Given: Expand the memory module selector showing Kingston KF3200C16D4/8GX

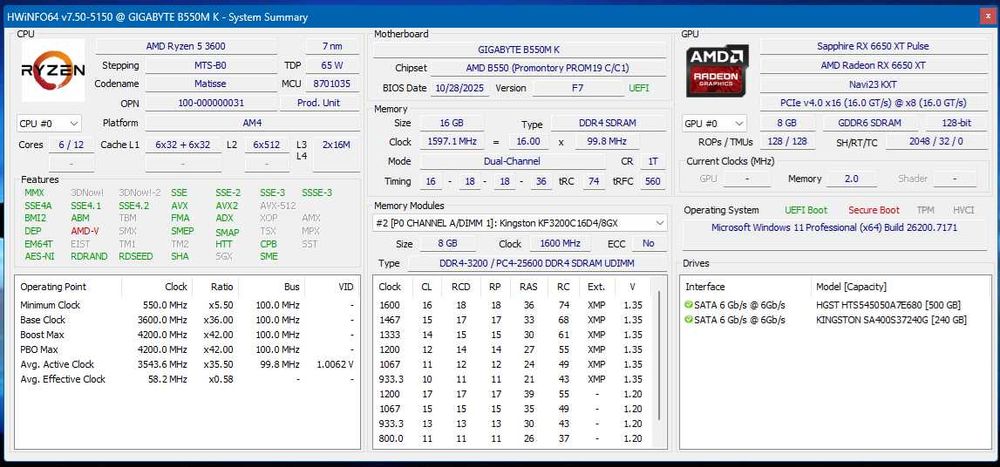Looking at the screenshot, I should point(520,223).
